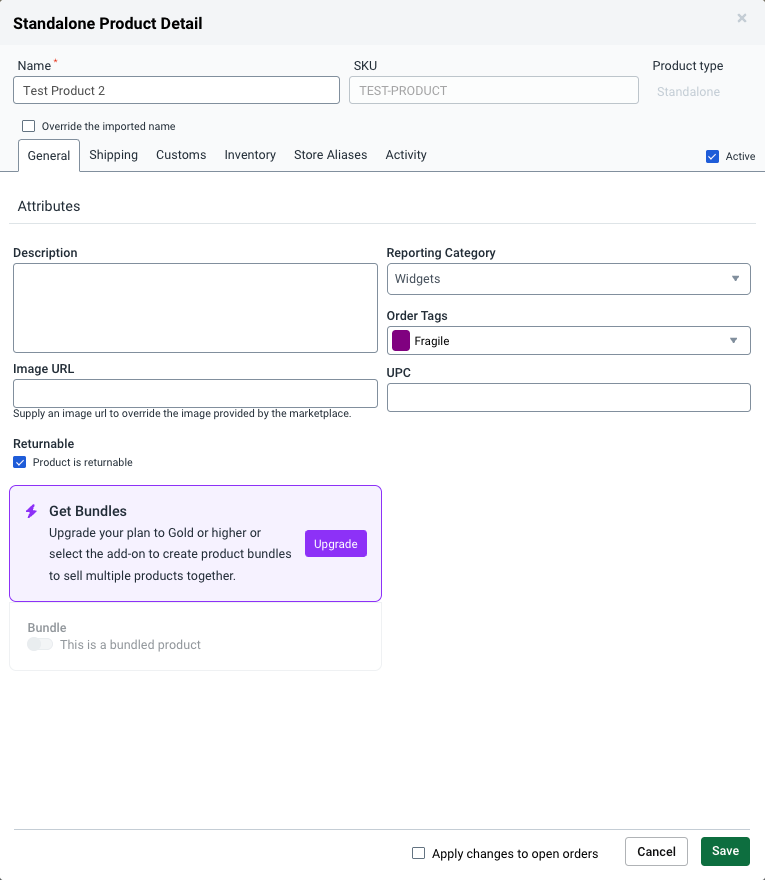This screenshot has width=765, height=880.
Task: View the Inventory tab
Action: [x=249, y=155]
